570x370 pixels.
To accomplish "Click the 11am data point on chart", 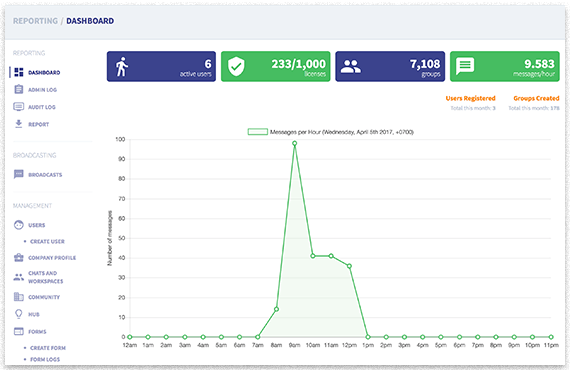I will coord(331,256).
